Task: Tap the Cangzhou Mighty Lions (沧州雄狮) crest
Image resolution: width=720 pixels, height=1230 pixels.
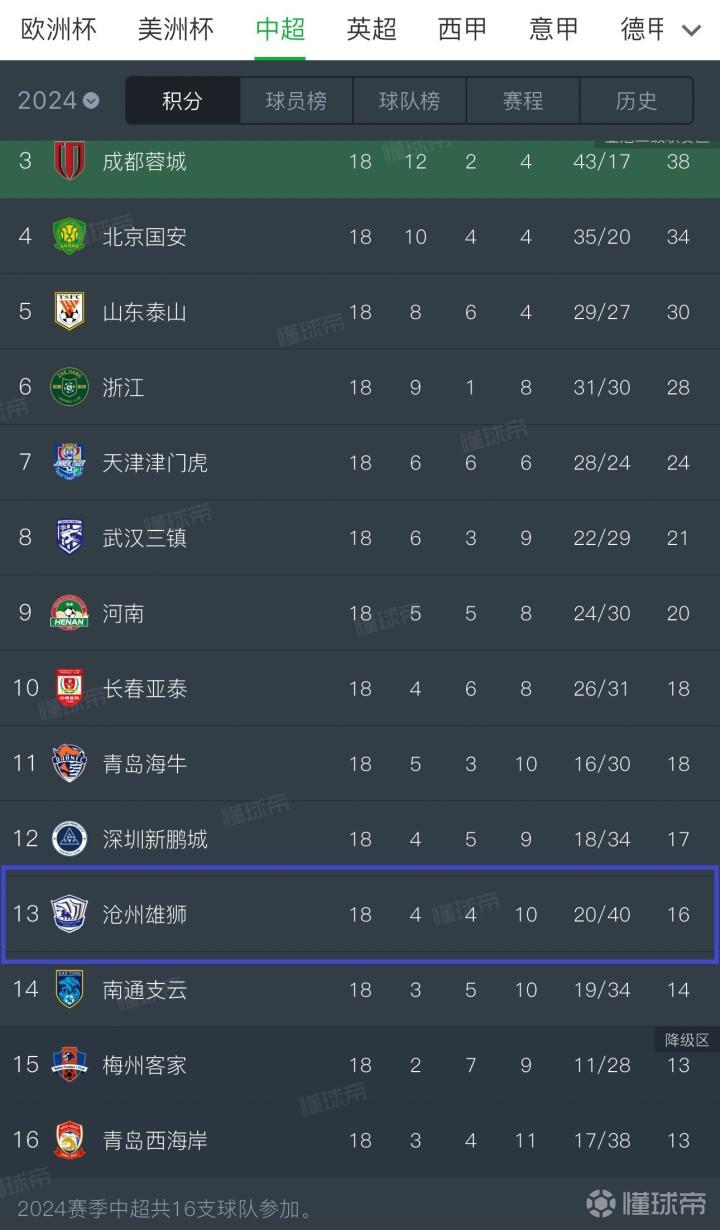Action: (69, 914)
